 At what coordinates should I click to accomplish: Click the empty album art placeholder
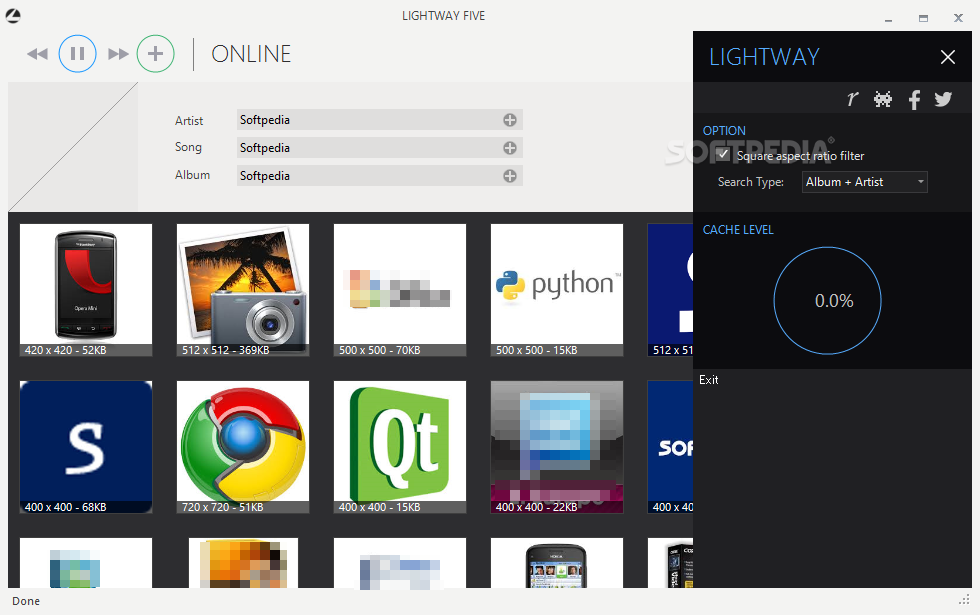[73, 147]
